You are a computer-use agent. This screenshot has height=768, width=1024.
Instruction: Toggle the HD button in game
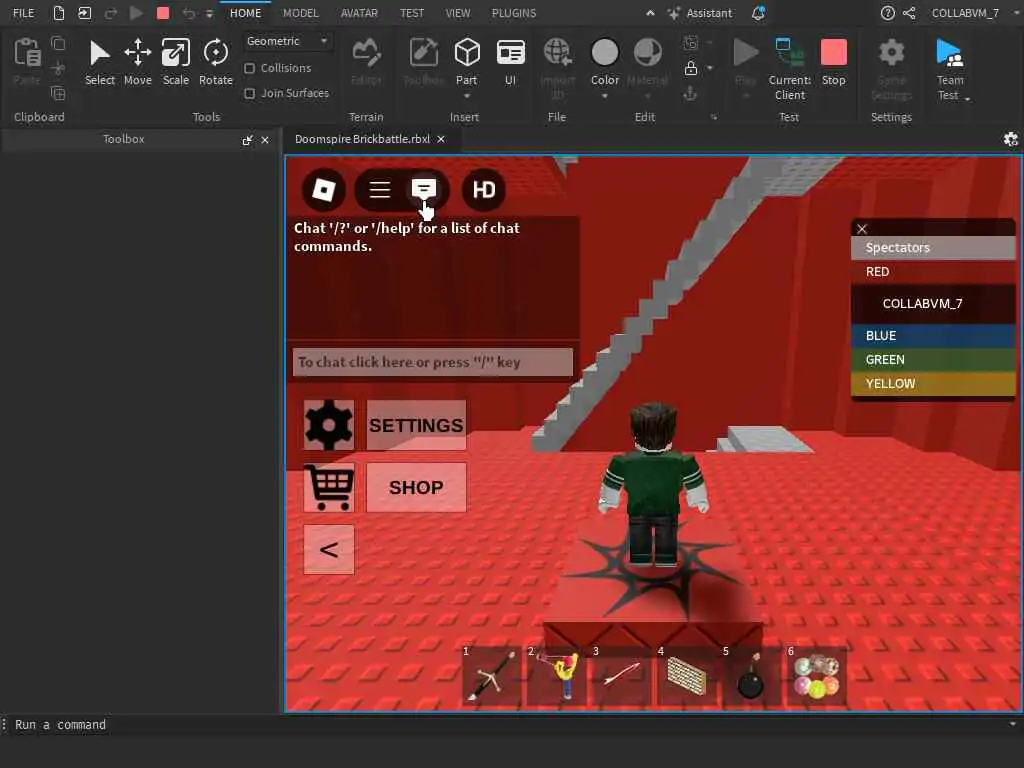click(x=484, y=189)
